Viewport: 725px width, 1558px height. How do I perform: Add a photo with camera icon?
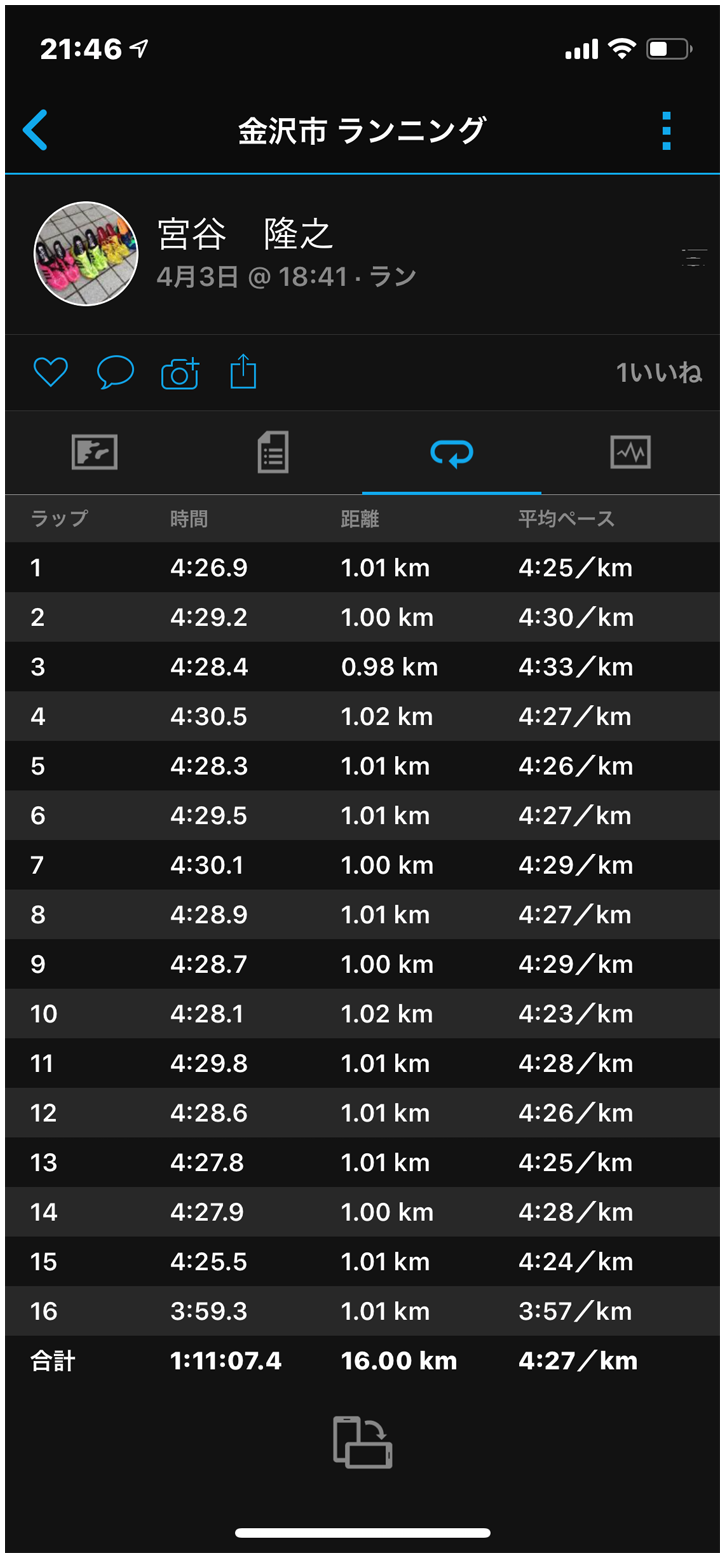pyautogui.click(x=180, y=373)
